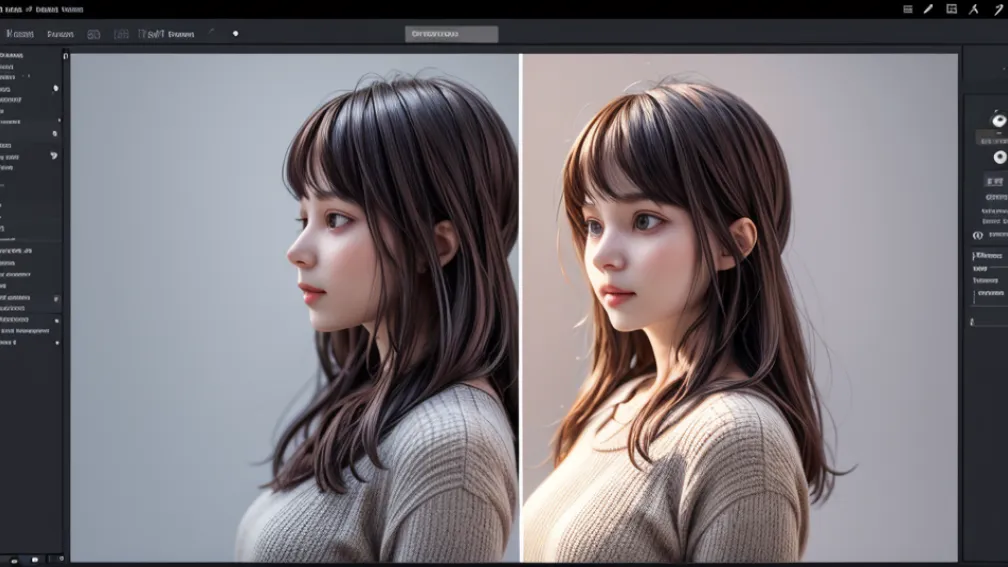This screenshot has width=1008, height=567.
Task: Select the pencil icon in the top bar
Action: [x=928, y=9]
